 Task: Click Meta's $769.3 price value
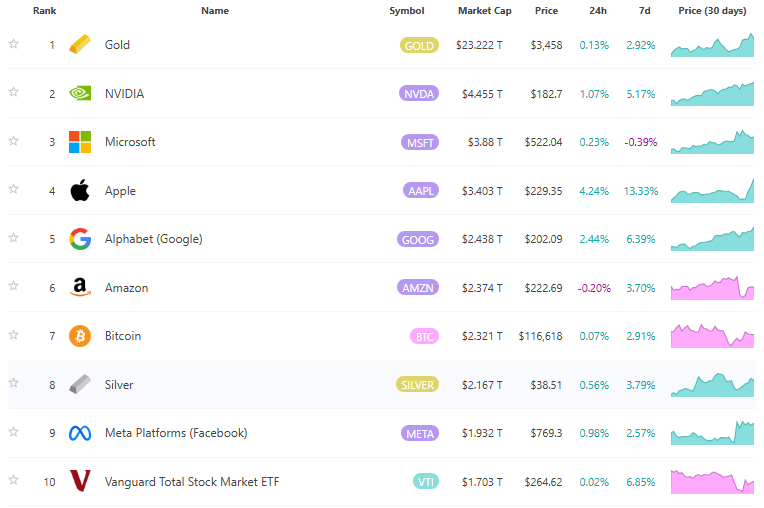546,433
